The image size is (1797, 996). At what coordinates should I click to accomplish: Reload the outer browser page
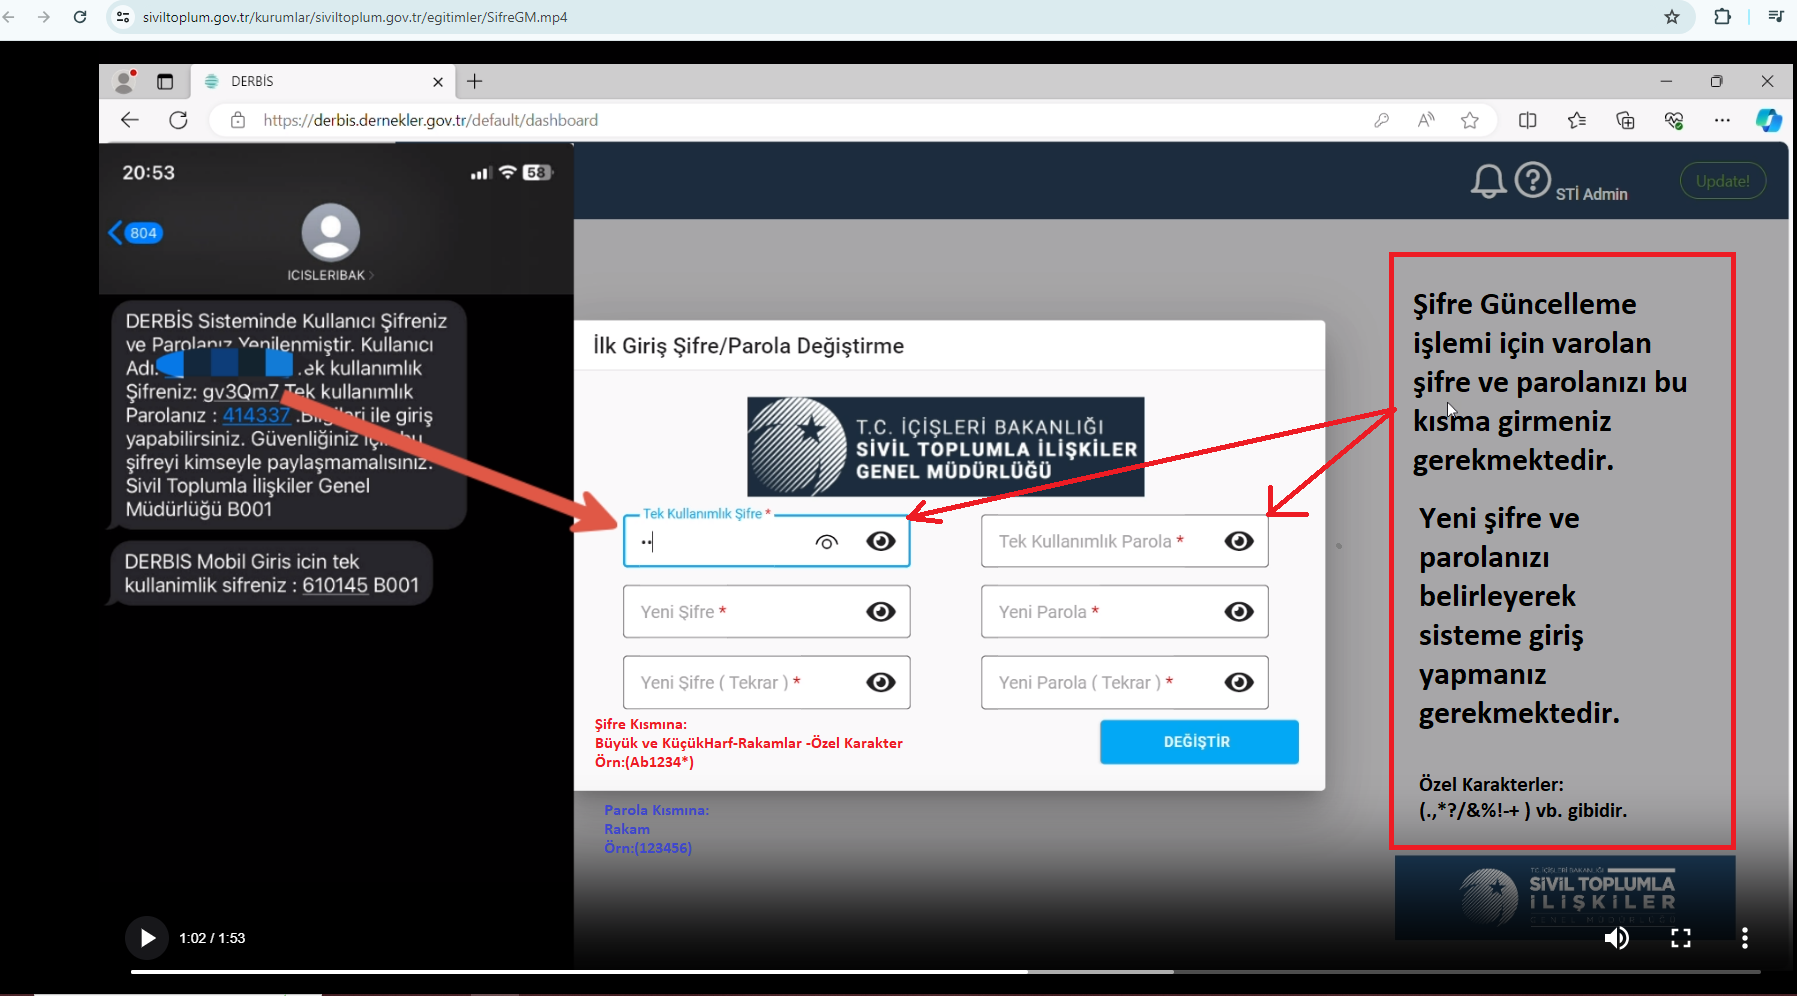[x=80, y=17]
